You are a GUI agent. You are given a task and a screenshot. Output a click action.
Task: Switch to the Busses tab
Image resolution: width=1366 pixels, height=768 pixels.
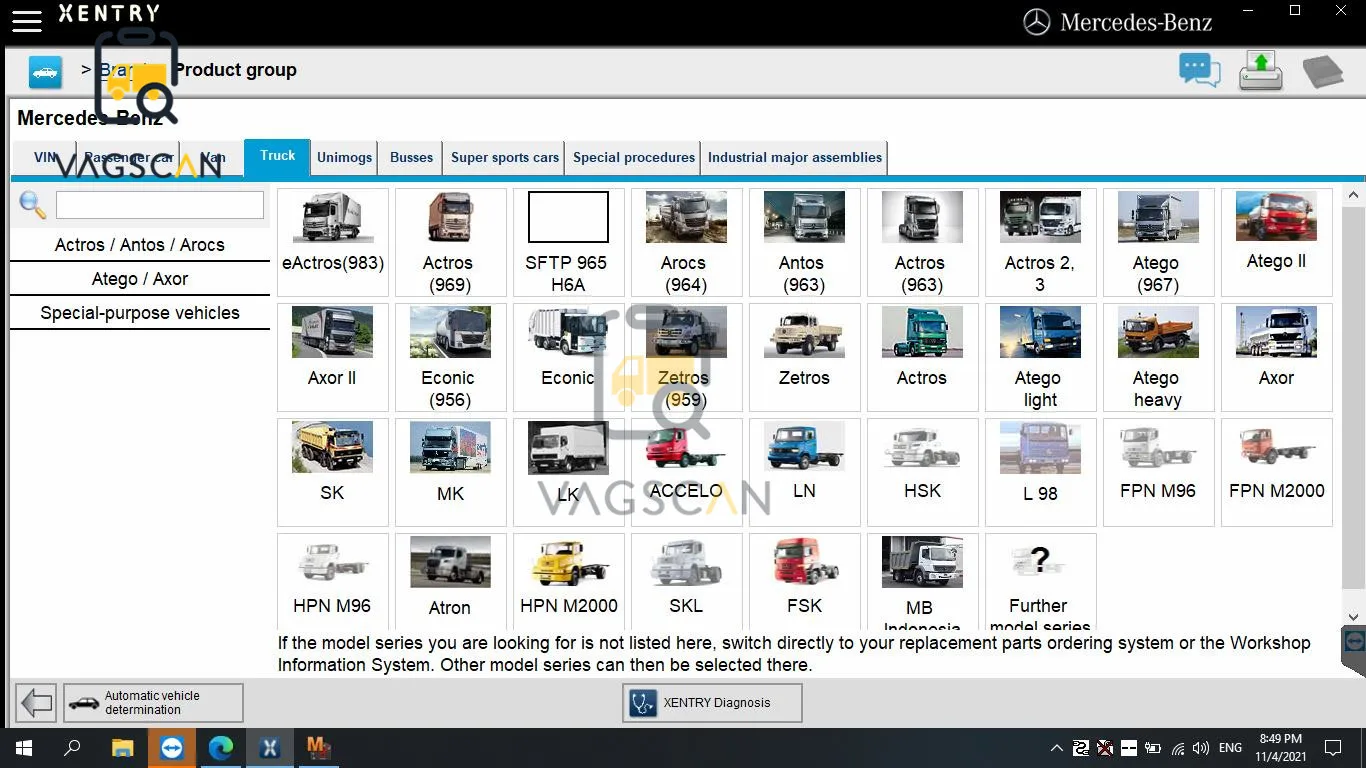pos(411,157)
